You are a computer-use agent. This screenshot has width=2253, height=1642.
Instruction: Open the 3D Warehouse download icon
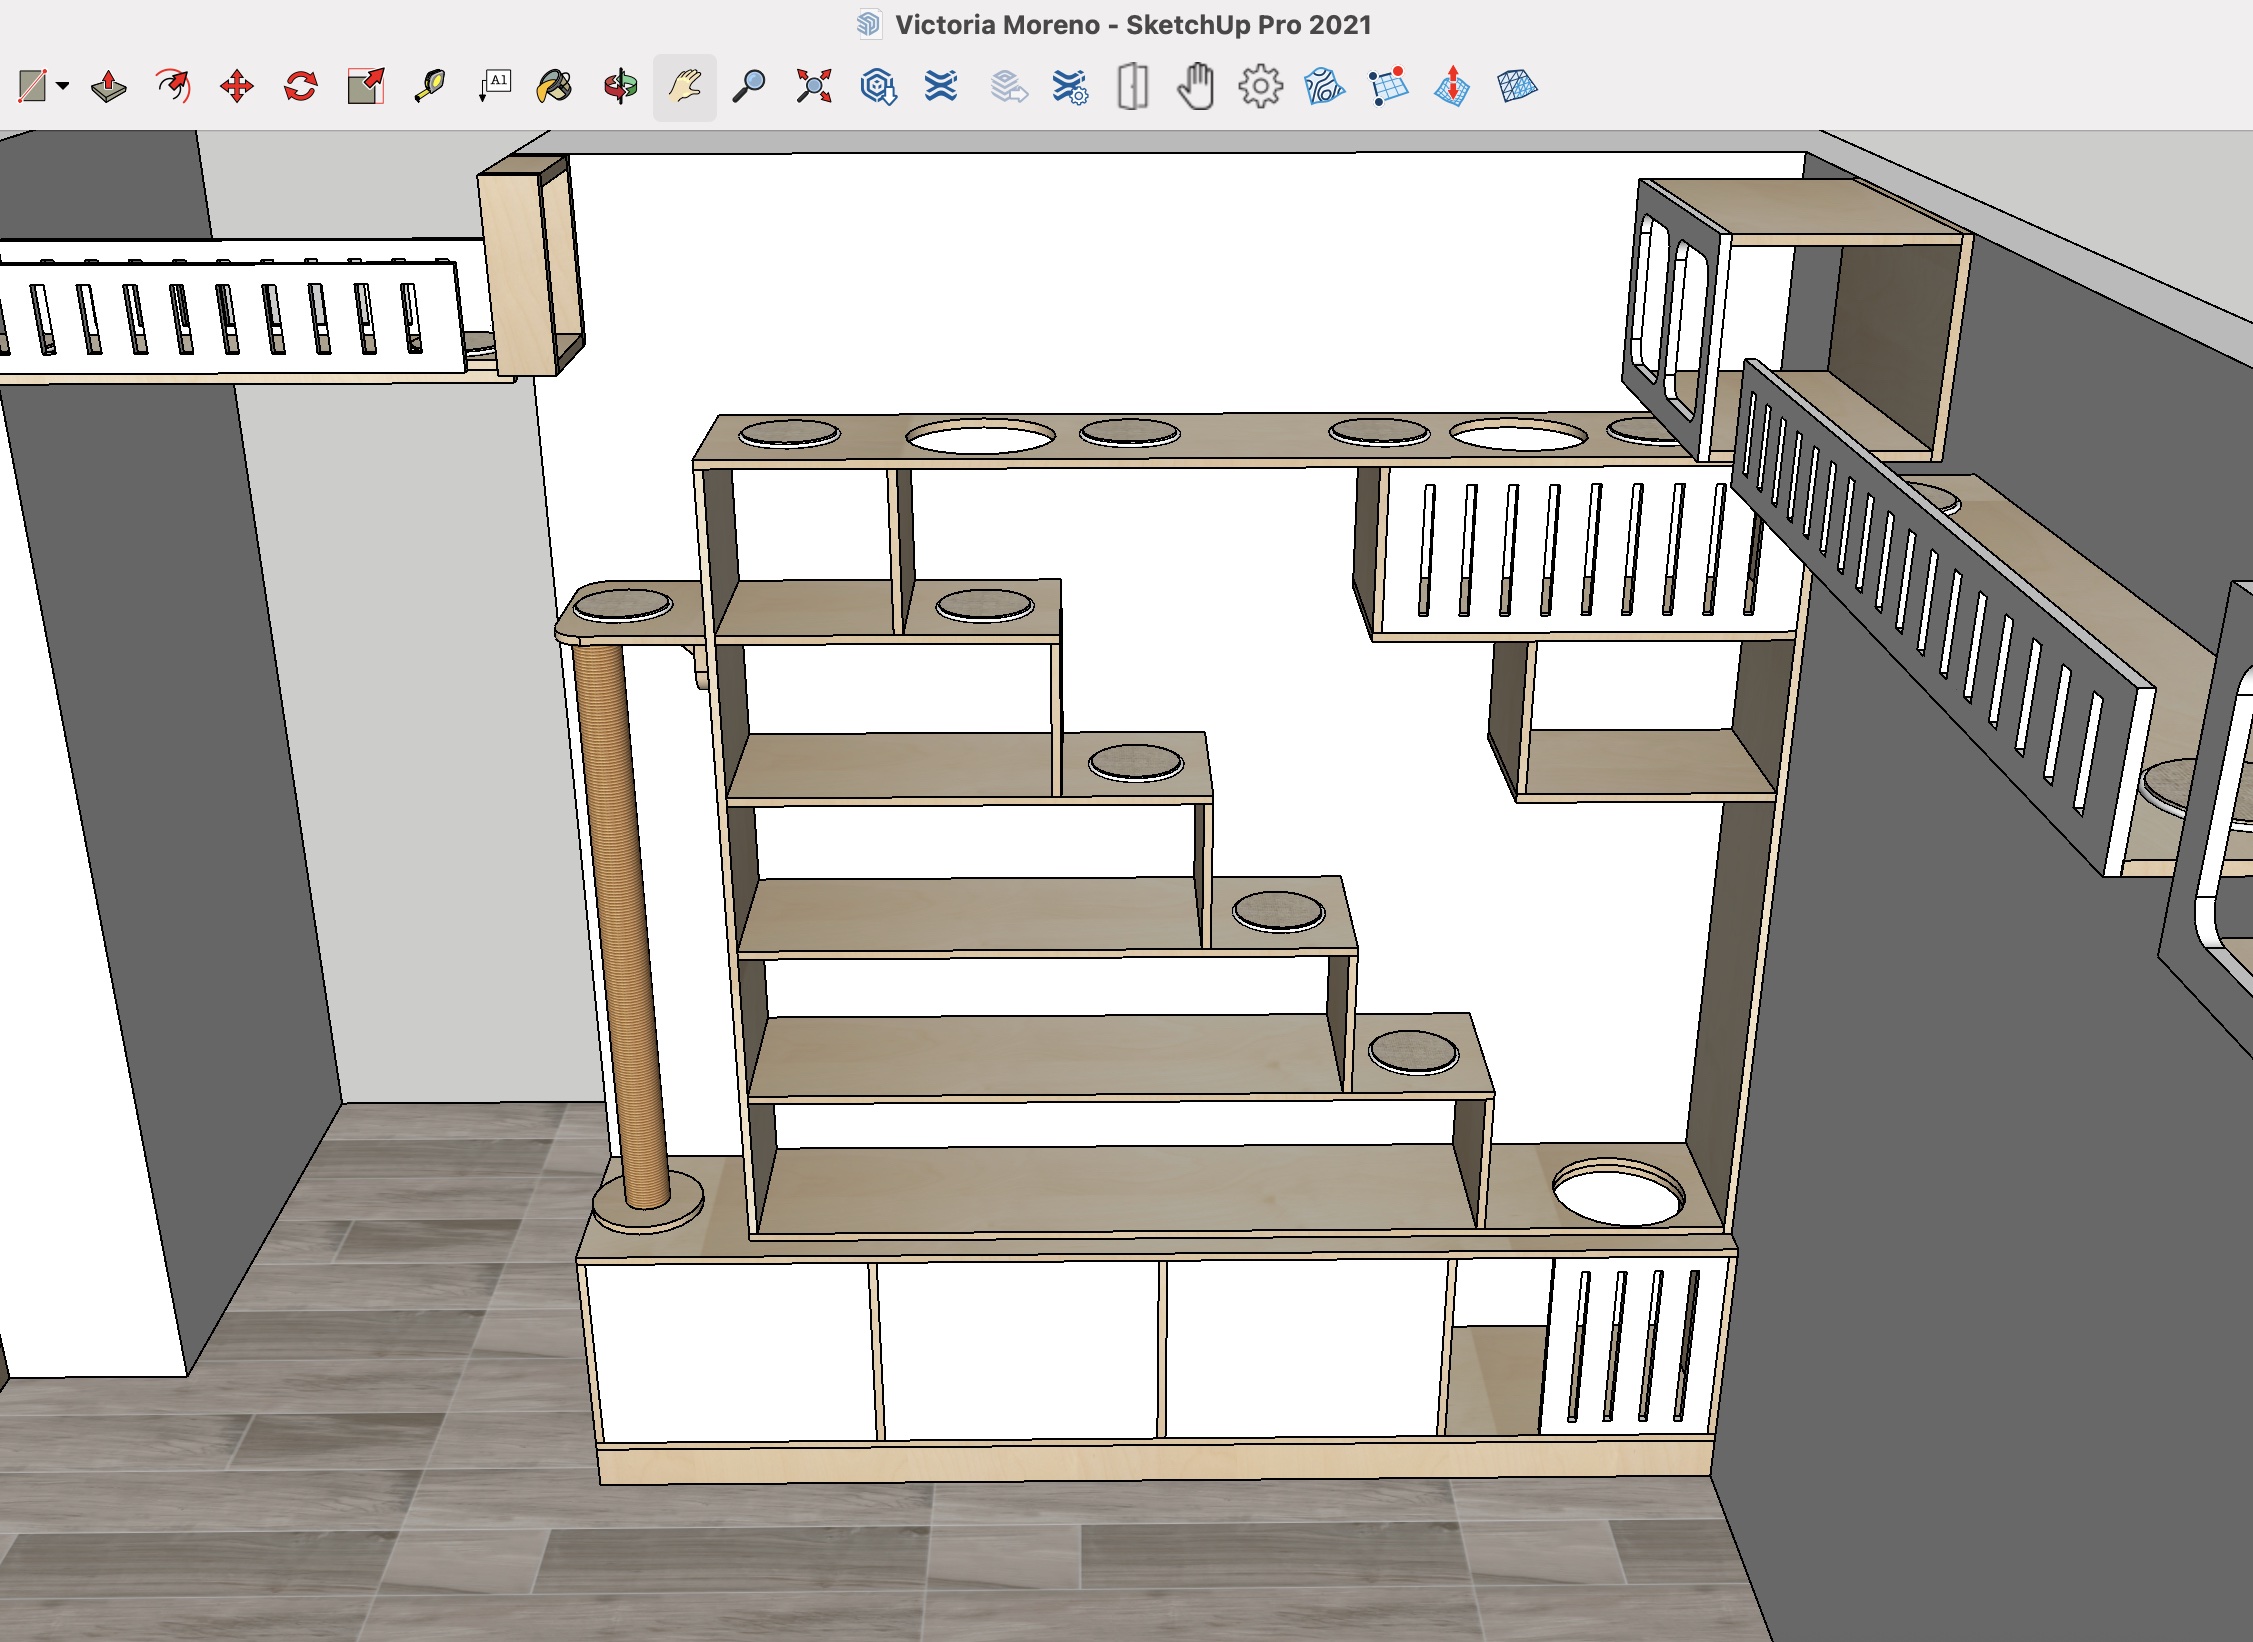[x=878, y=86]
